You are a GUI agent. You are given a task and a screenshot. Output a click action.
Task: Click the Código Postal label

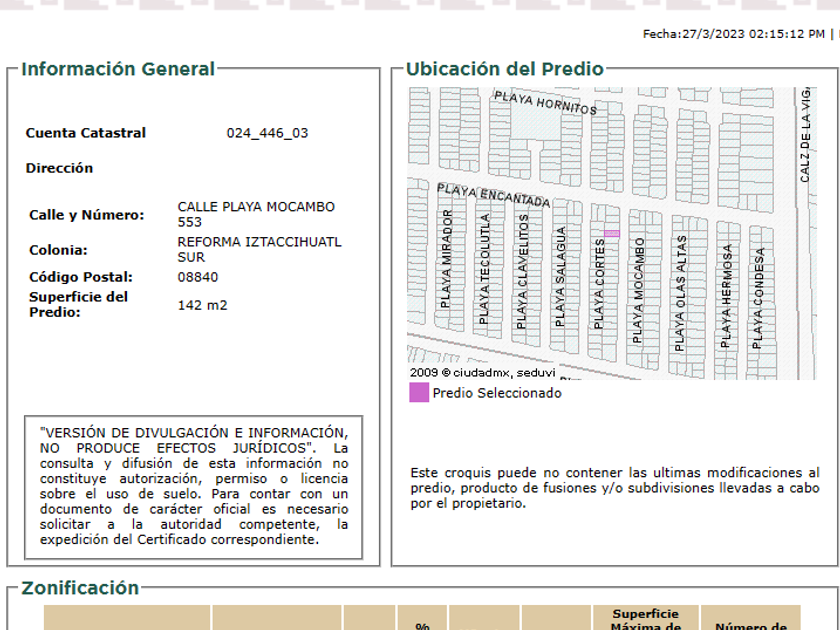point(81,277)
